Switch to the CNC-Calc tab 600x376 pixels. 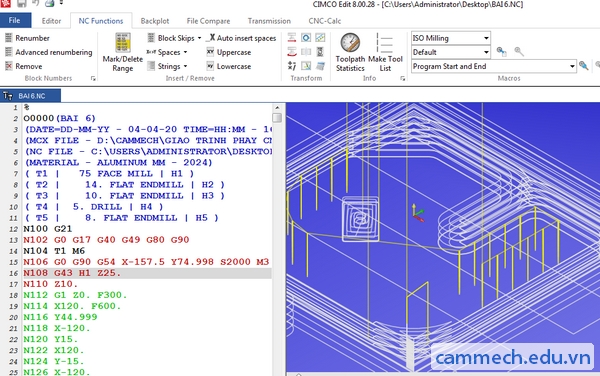[x=324, y=21]
